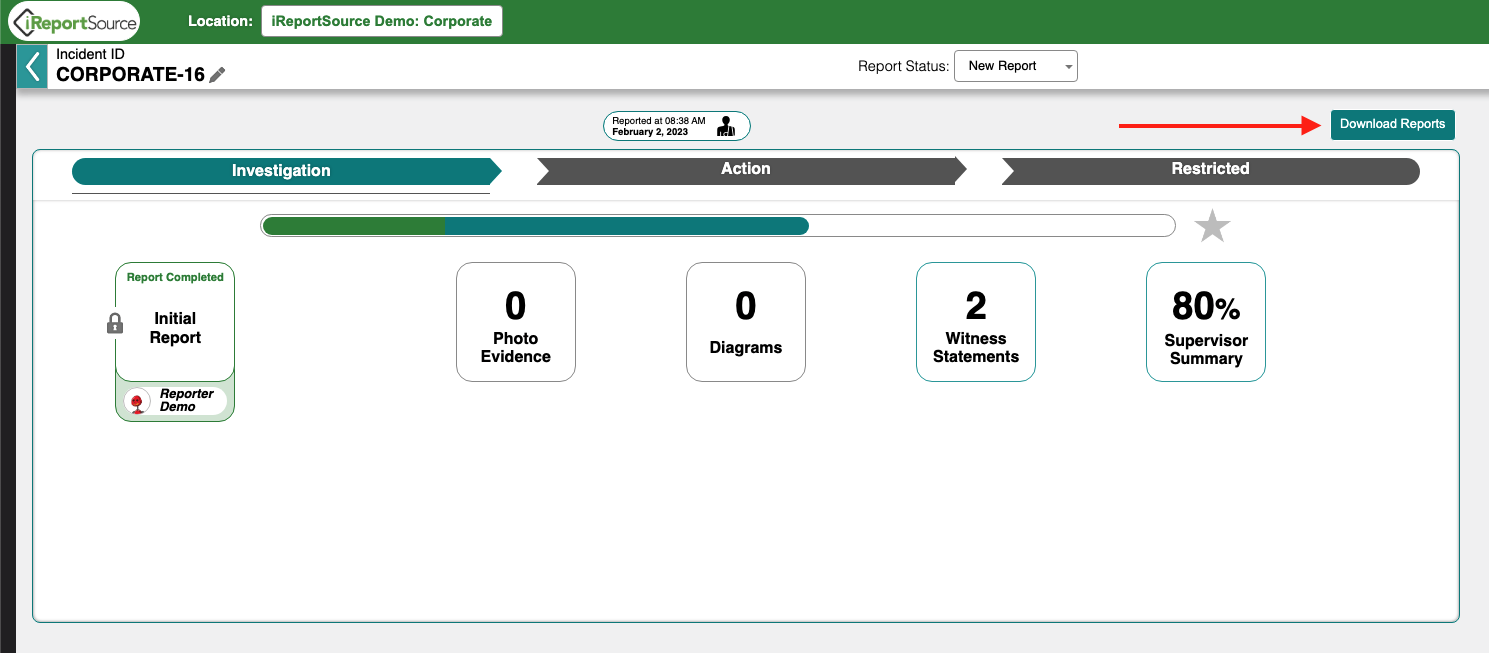Click the iReportSource logo
Image resolution: width=1489 pixels, height=653 pixels.
[74, 22]
